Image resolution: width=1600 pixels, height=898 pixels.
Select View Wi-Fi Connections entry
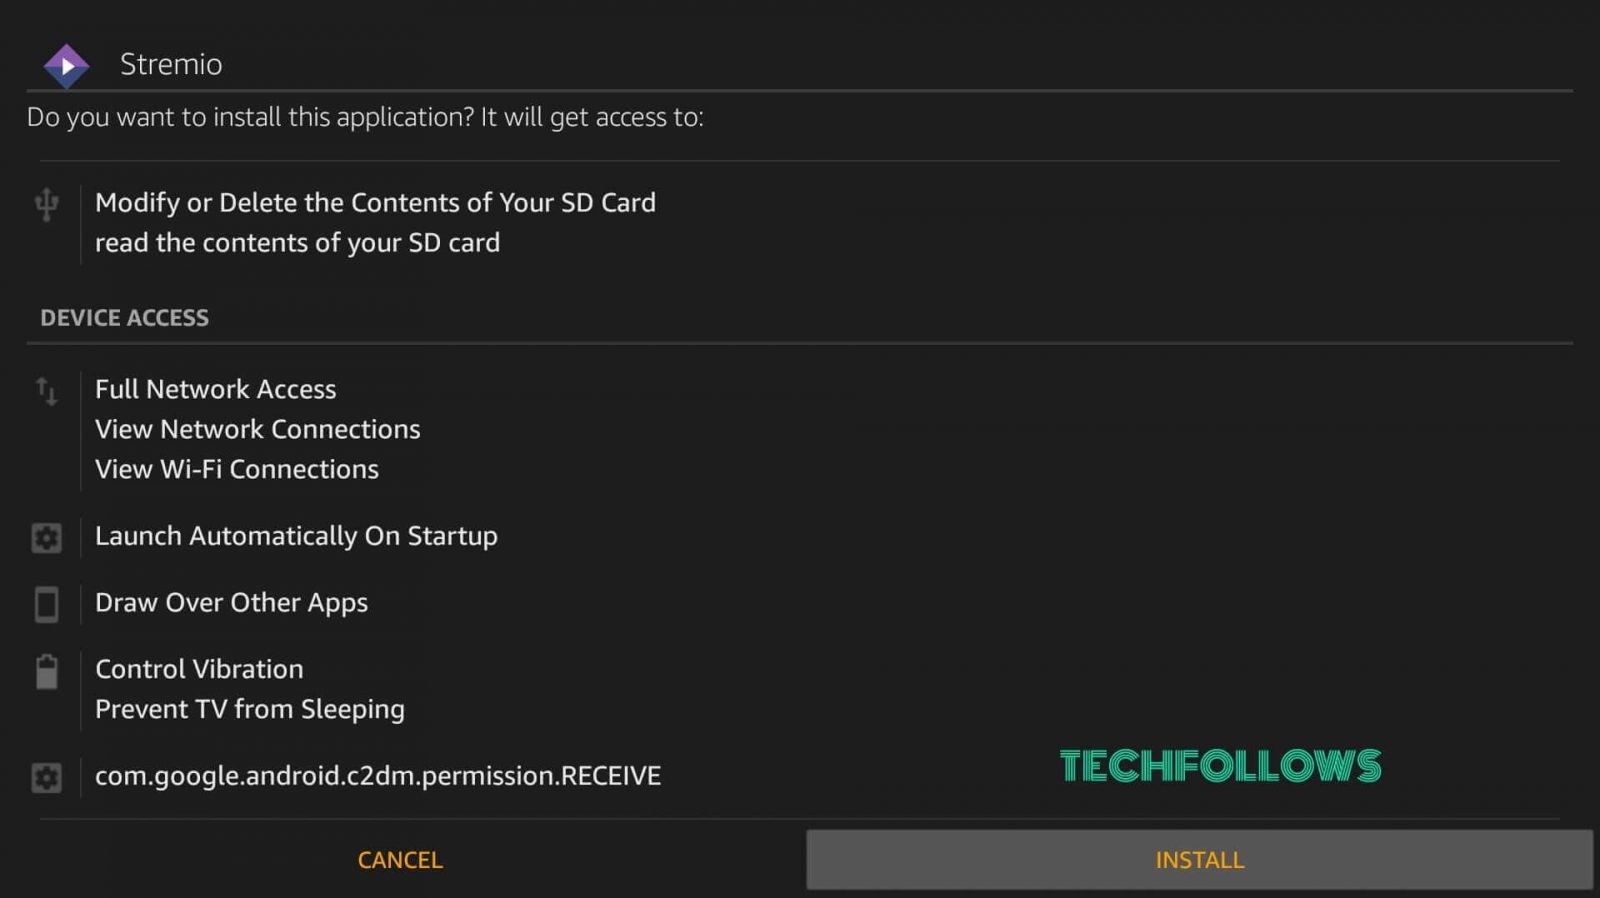(x=236, y=469)
